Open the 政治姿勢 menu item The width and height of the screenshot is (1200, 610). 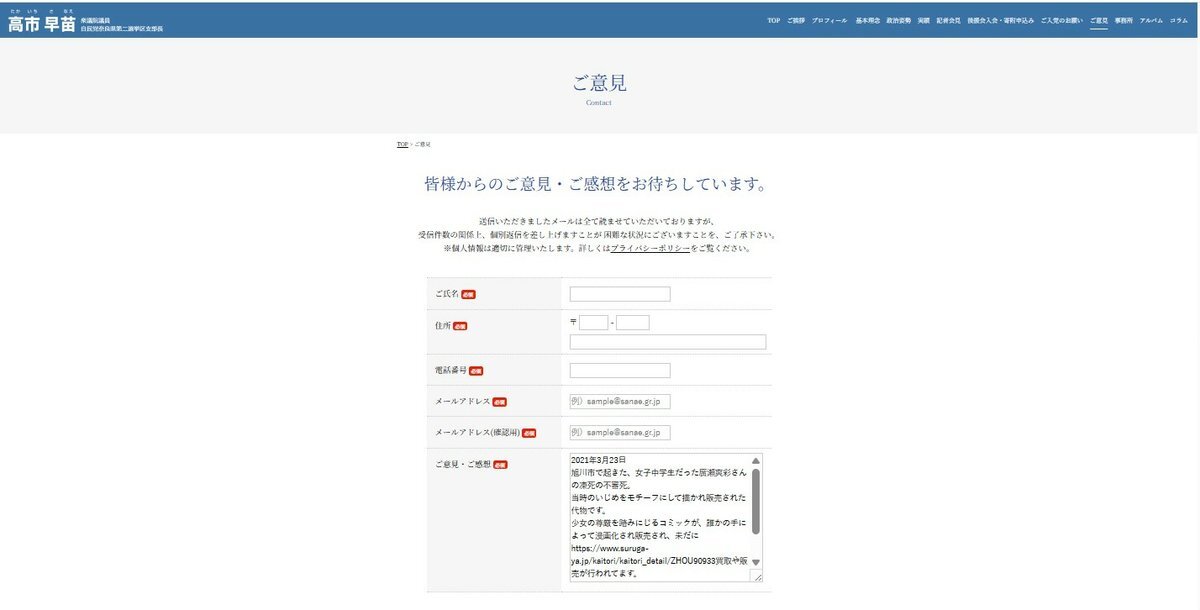pyautogui.click(x=898, y=20)
